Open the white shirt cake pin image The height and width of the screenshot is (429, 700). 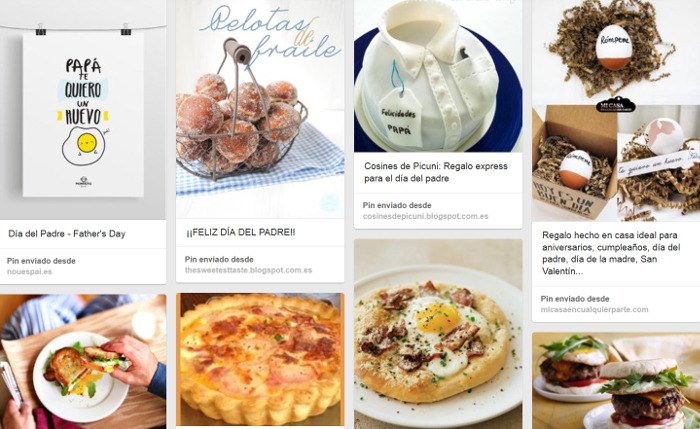point(438,76)
